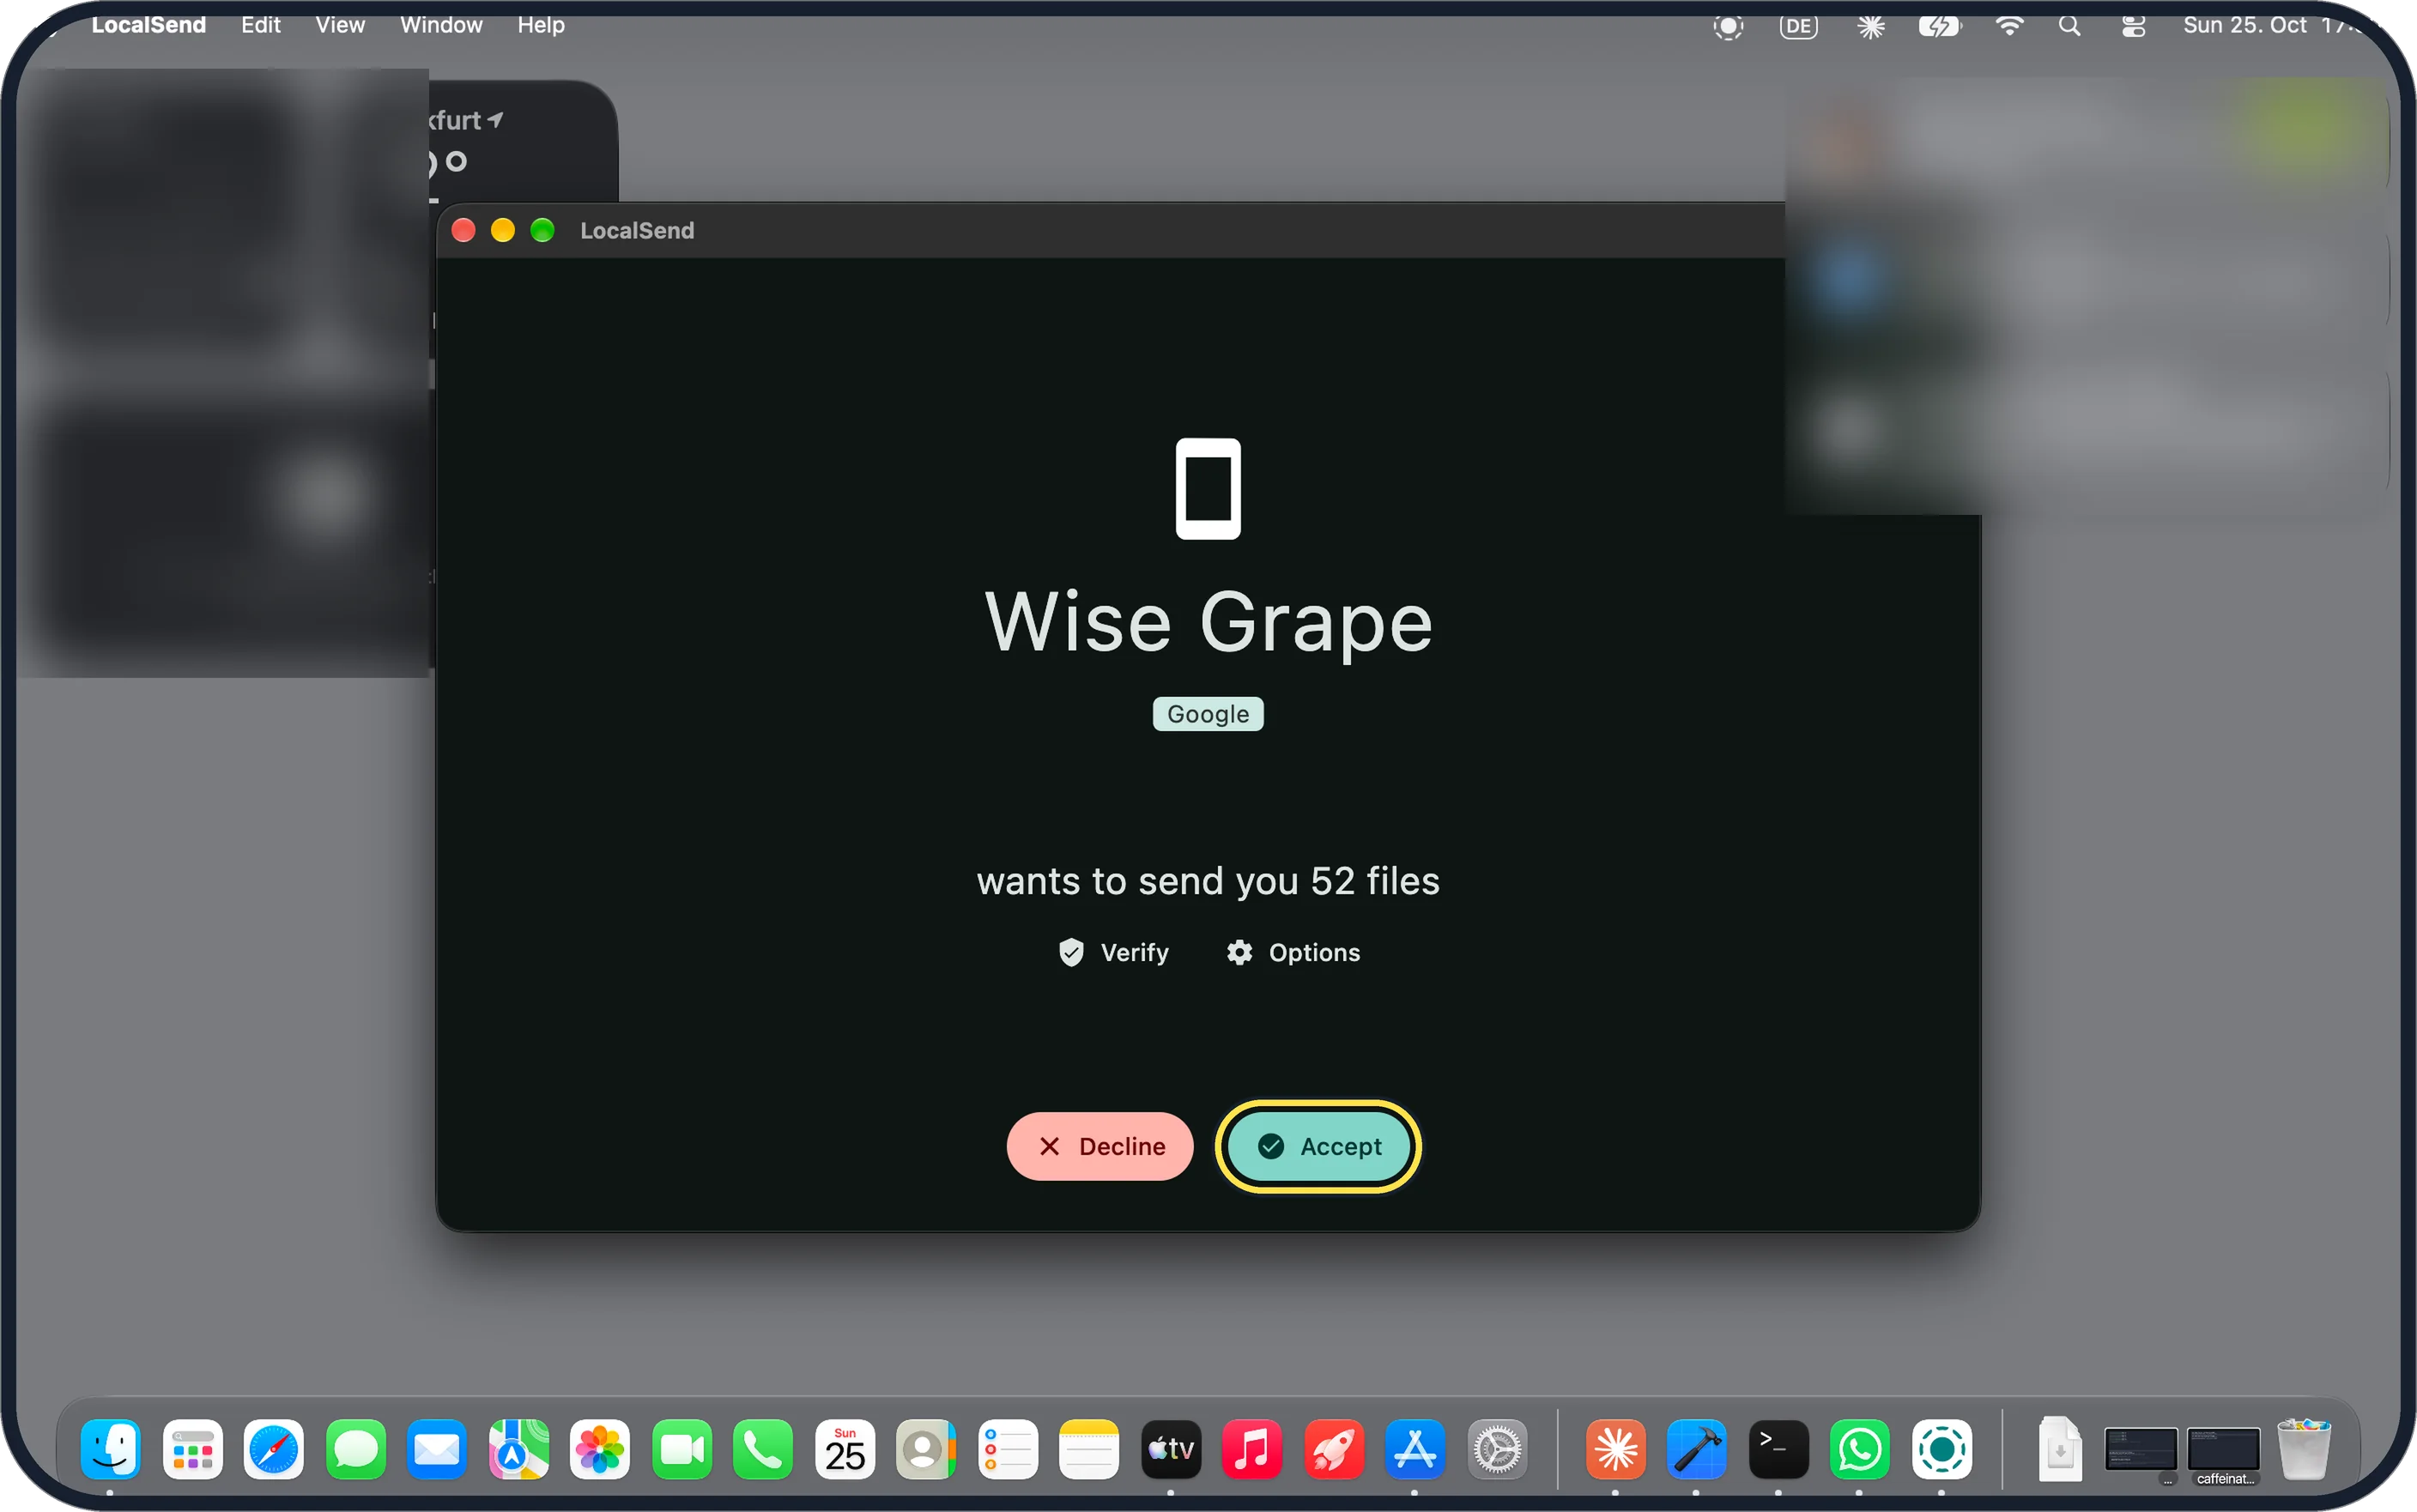
Task: Open Messages from the Dock
Action: pyautogui.click(x=355, y=1449)
